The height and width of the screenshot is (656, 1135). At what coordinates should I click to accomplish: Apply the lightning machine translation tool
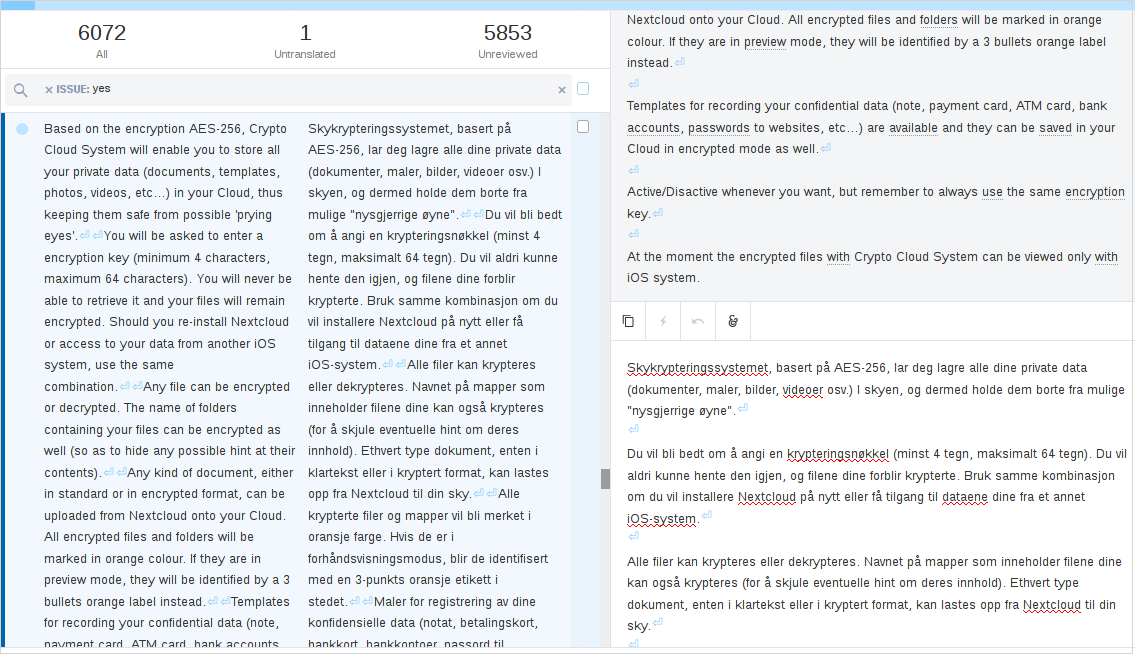click(x=663, y=321)
